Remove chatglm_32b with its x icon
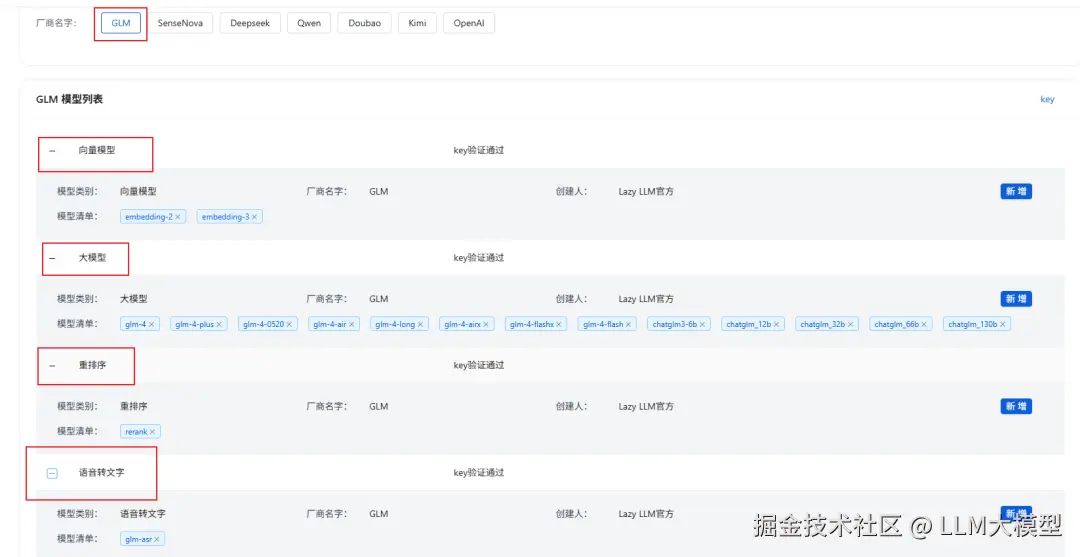1080x557 pixels. pyautogui.click(x=851, y=324)
